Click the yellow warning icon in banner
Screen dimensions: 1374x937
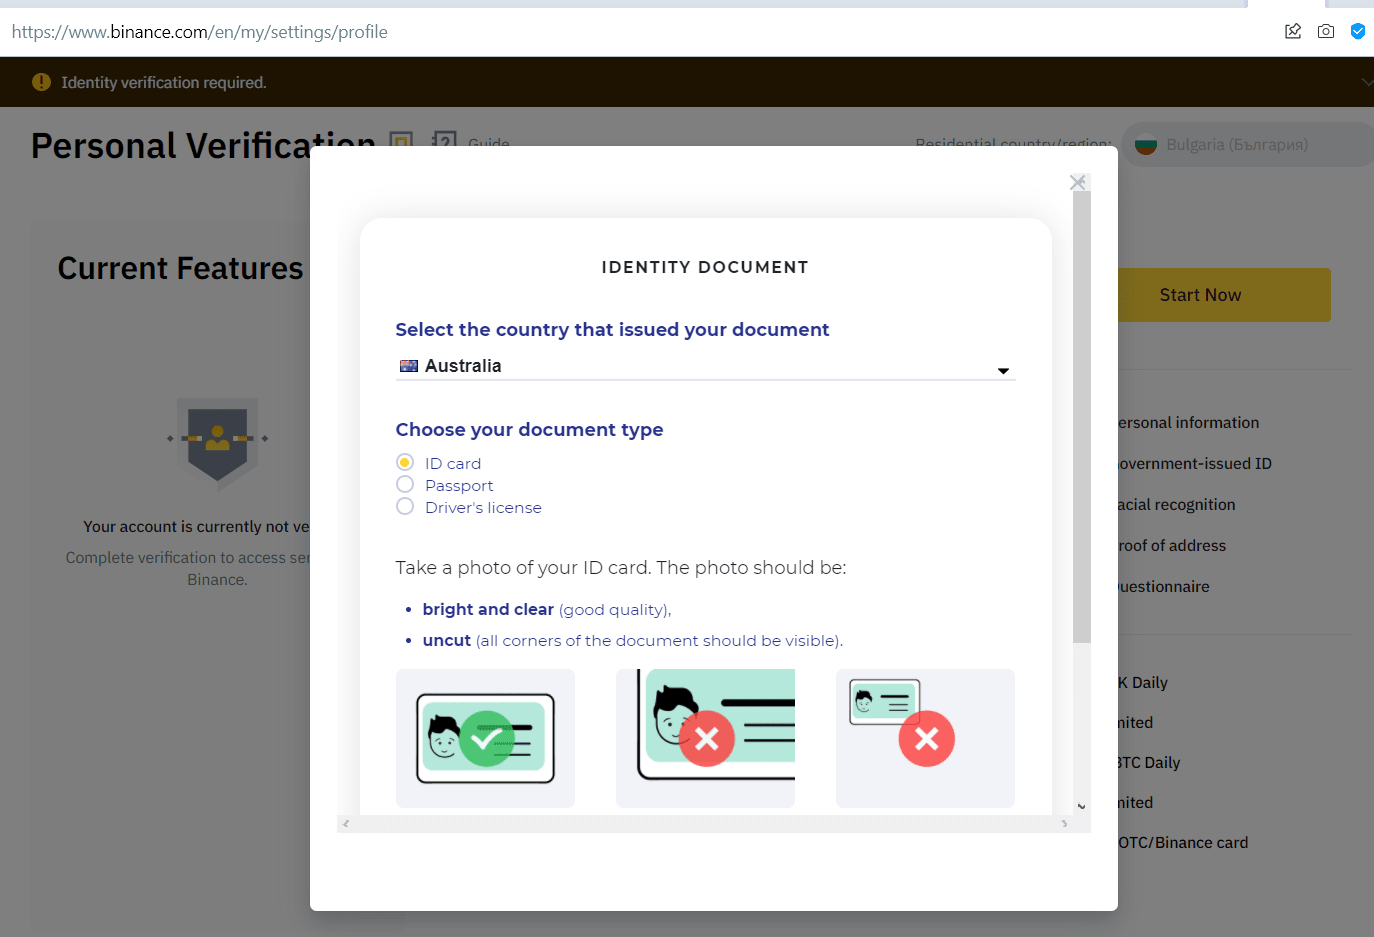(x=41, y=82)
